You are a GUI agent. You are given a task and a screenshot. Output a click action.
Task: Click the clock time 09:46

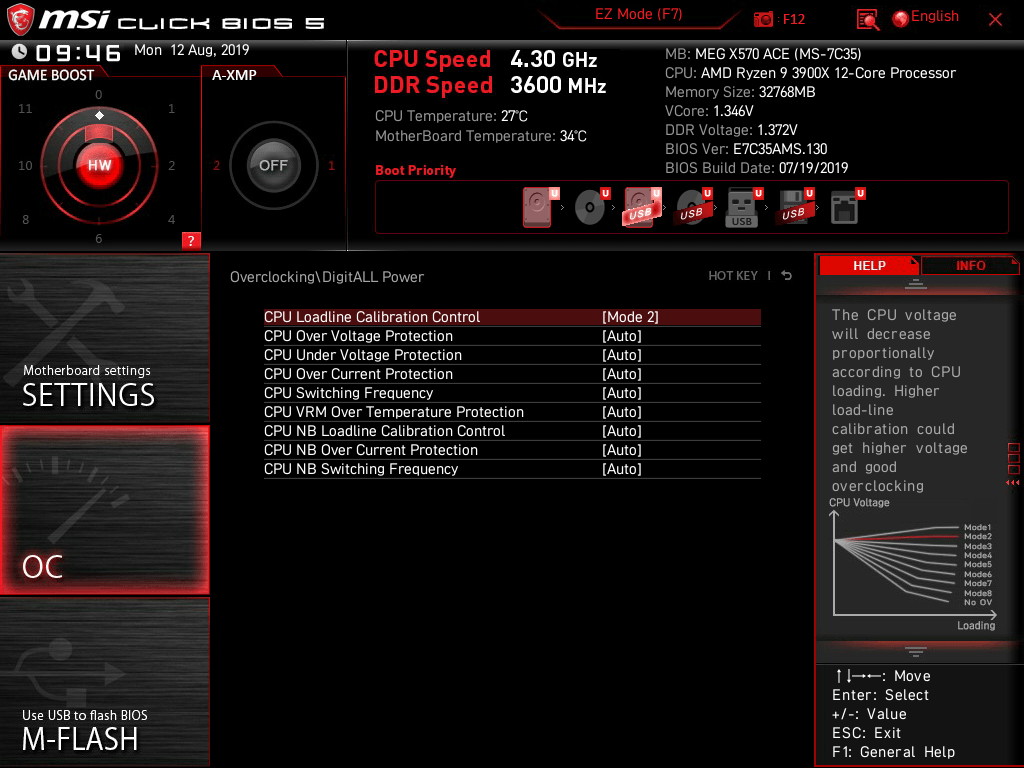coord(78,52)
